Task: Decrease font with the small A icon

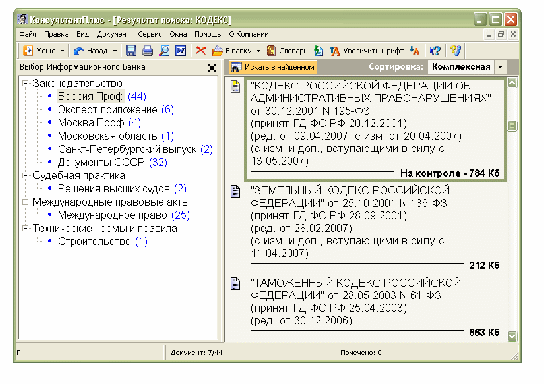Action: tap(415, 51)
